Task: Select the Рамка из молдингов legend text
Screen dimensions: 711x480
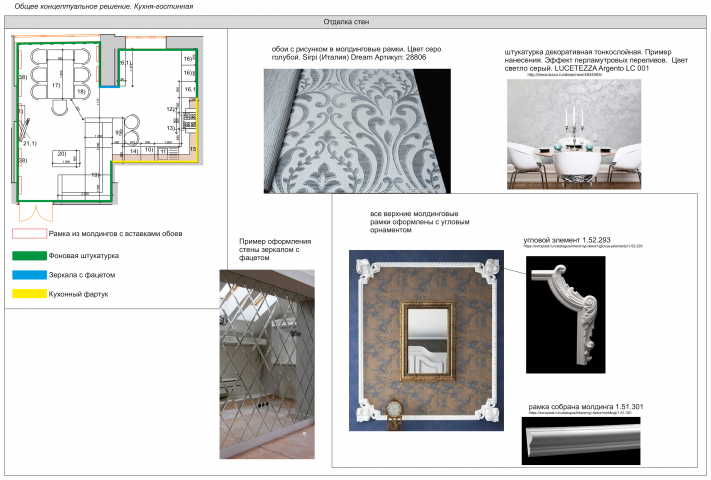Action: click(115, 234)
